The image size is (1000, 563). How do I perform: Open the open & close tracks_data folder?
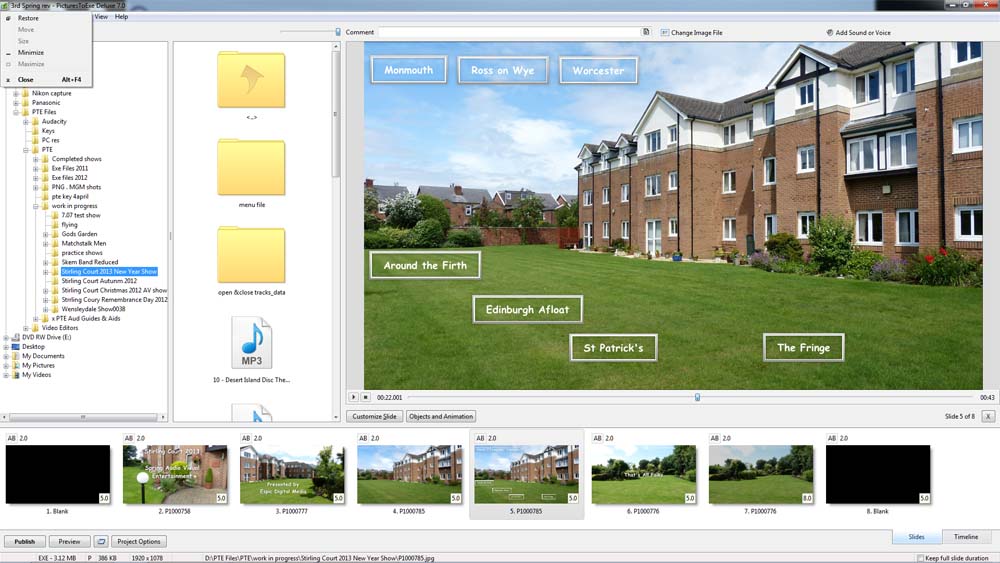251,255
